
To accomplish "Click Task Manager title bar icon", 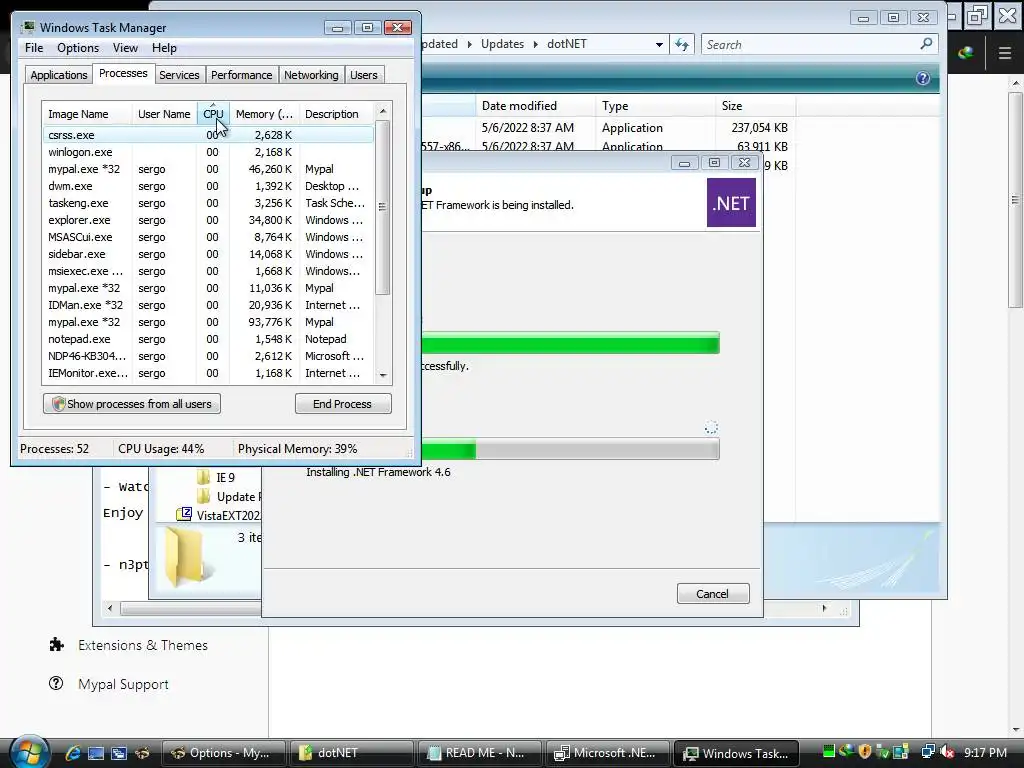I will point(27,27).
